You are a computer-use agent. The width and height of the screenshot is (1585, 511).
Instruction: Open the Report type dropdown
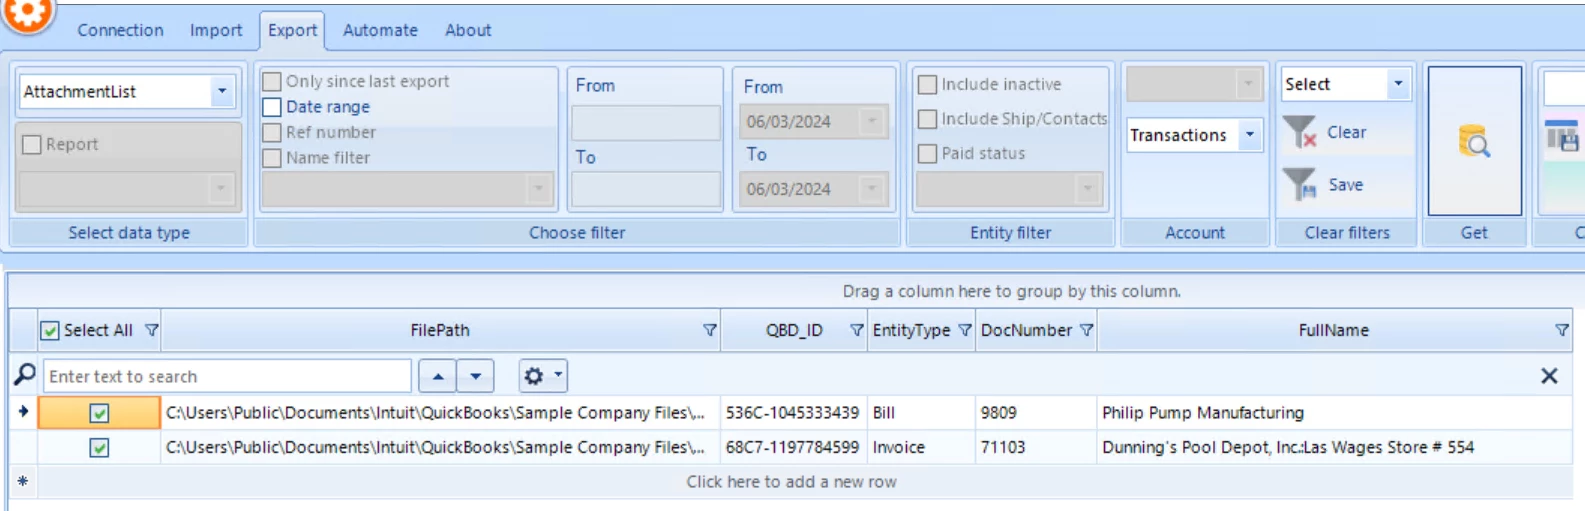coord(220,187)
